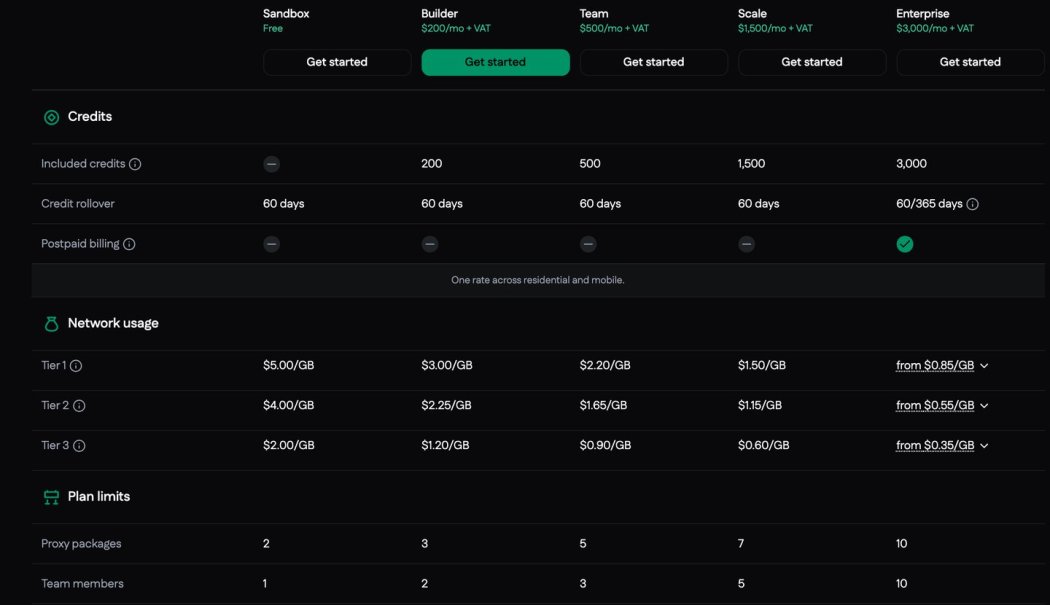
Task: Click the Enterprise plan name
Action: (x=923, y=13)
